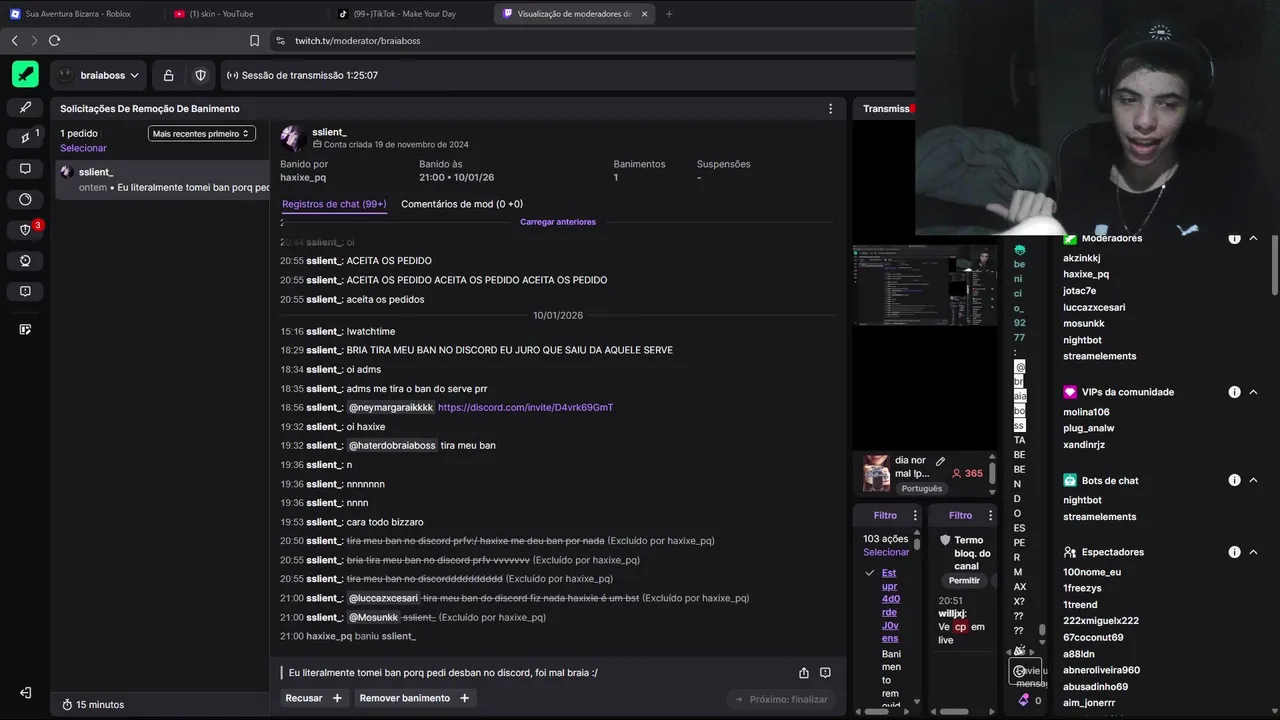The image size is (1280, 720).
Task: Switch to the 'TikTok - Make Your Day' browser tab
Action: [408, 14]
